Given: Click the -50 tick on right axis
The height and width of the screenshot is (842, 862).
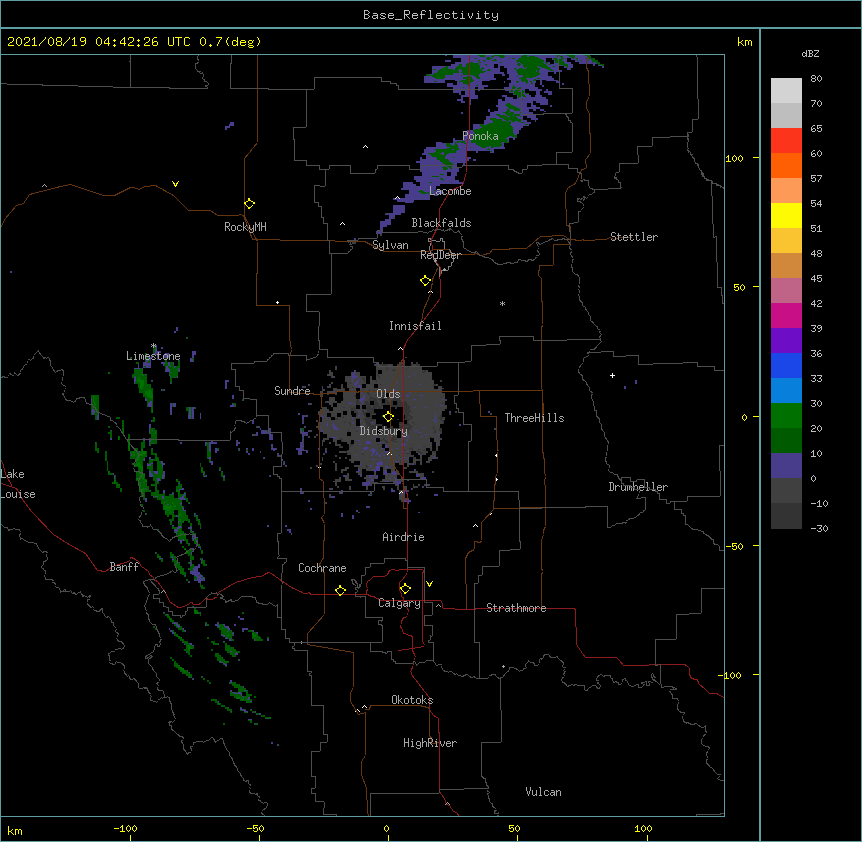Looking at the screenshot, I should click(734, 546).
